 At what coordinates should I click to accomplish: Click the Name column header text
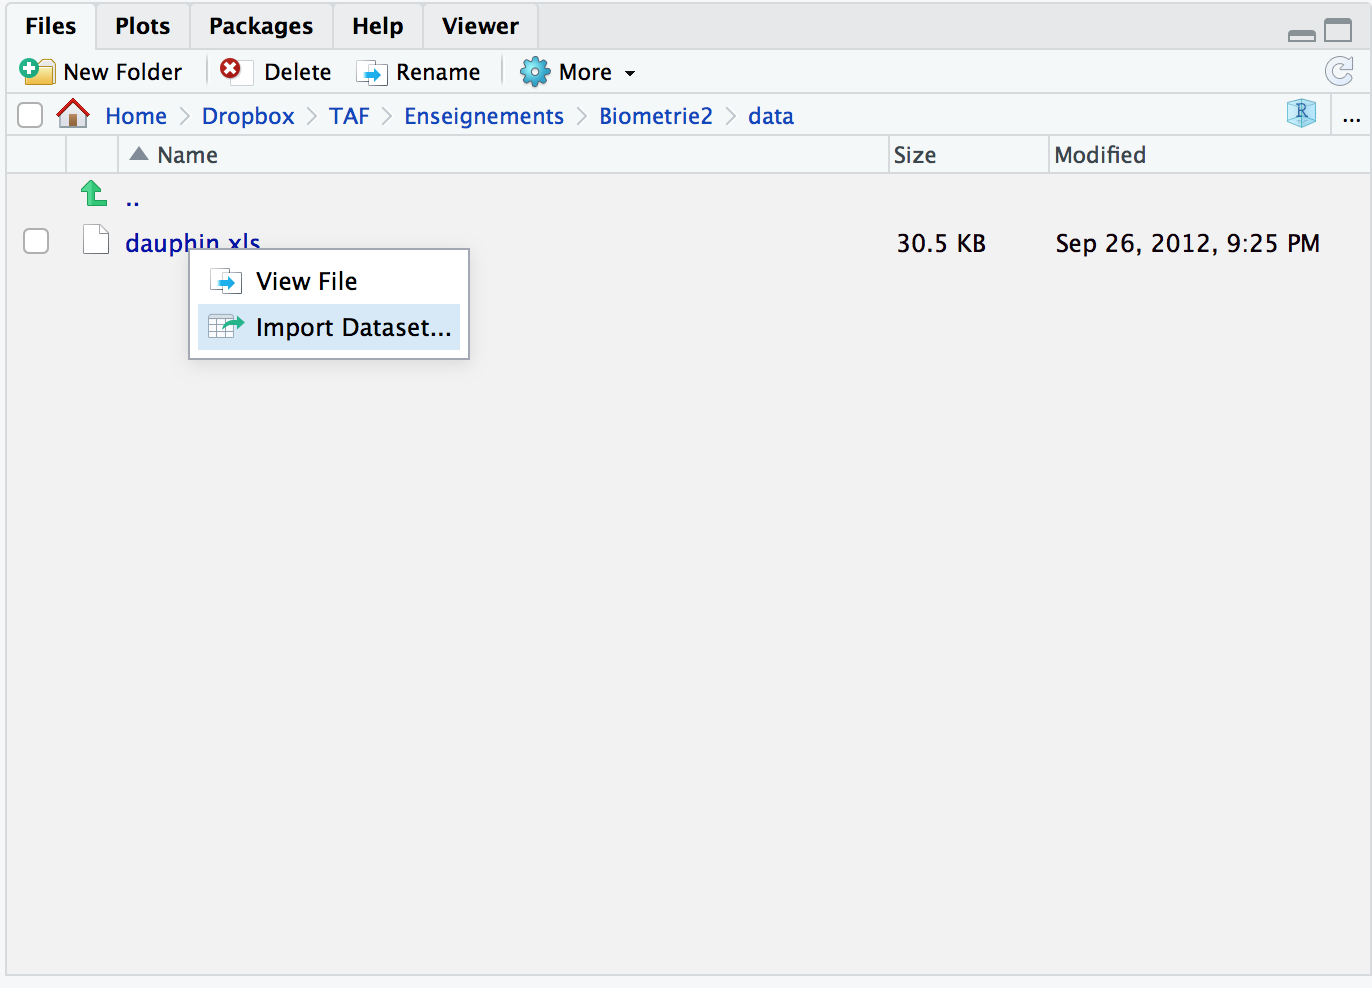(187, 155)
